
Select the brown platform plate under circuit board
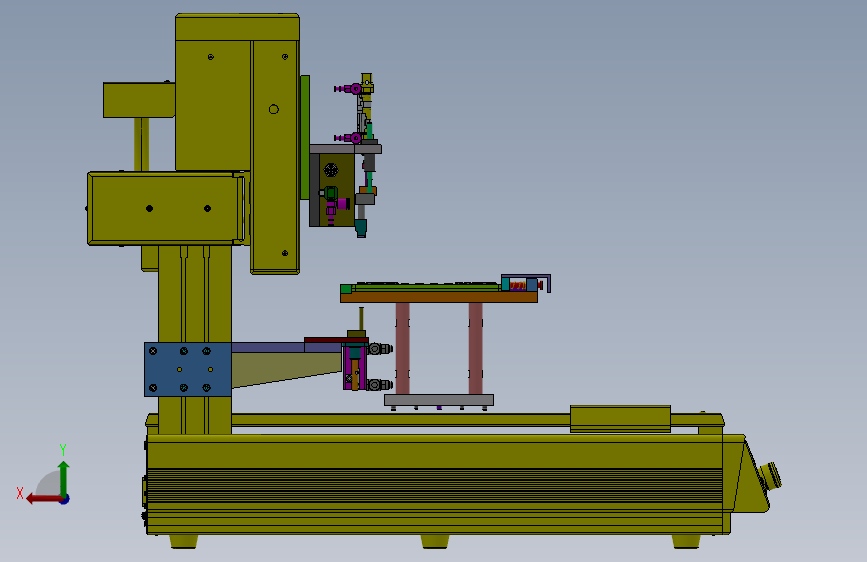click(x=438, y=297)
